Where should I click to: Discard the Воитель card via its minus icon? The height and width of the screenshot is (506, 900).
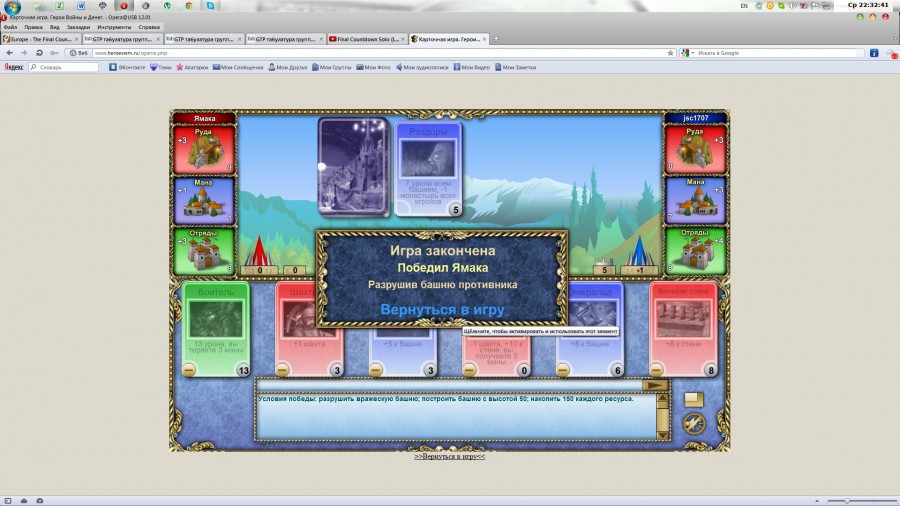(189, 370)
